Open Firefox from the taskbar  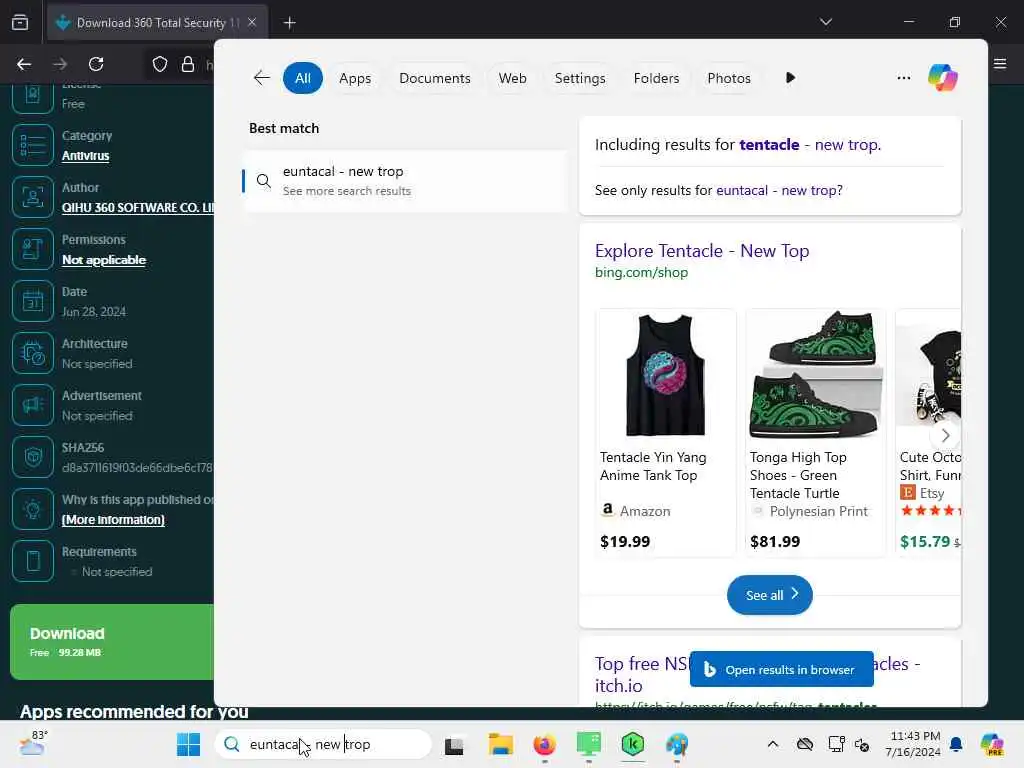click(544, 744)
